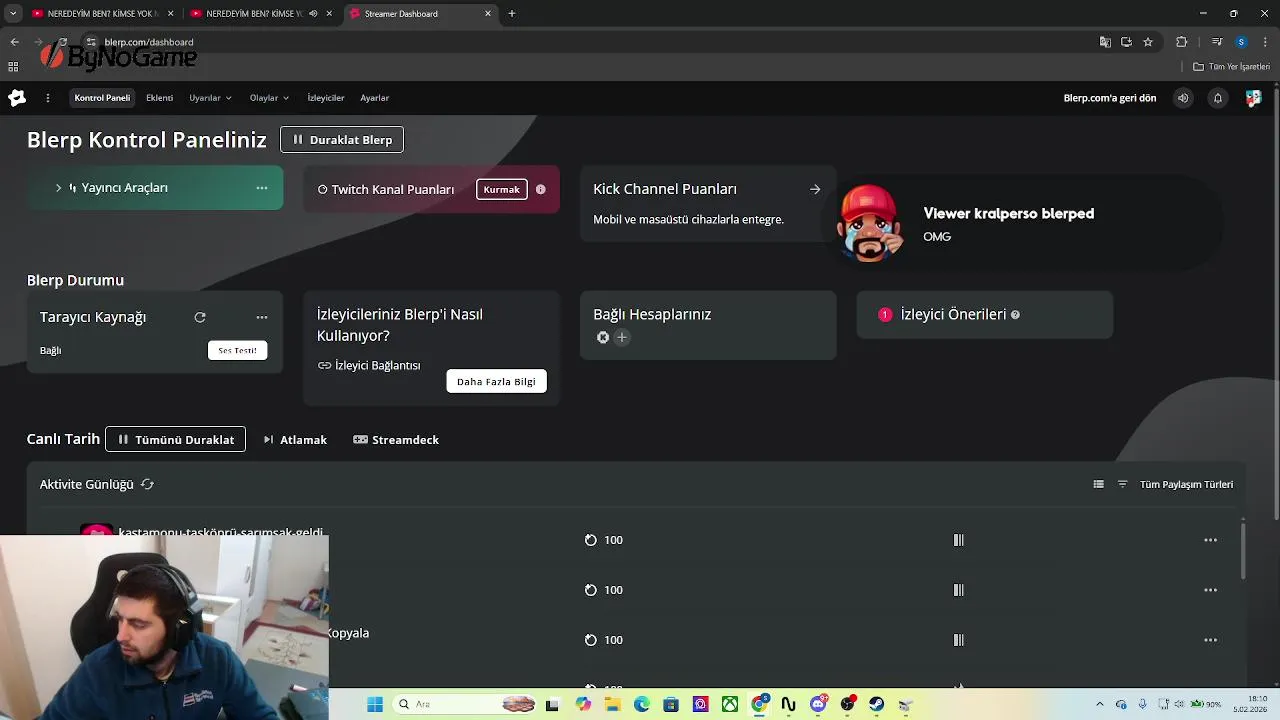1280x720 pixels.
Task: Open browser extensions puzzle icon
Action: point(1182,42)
